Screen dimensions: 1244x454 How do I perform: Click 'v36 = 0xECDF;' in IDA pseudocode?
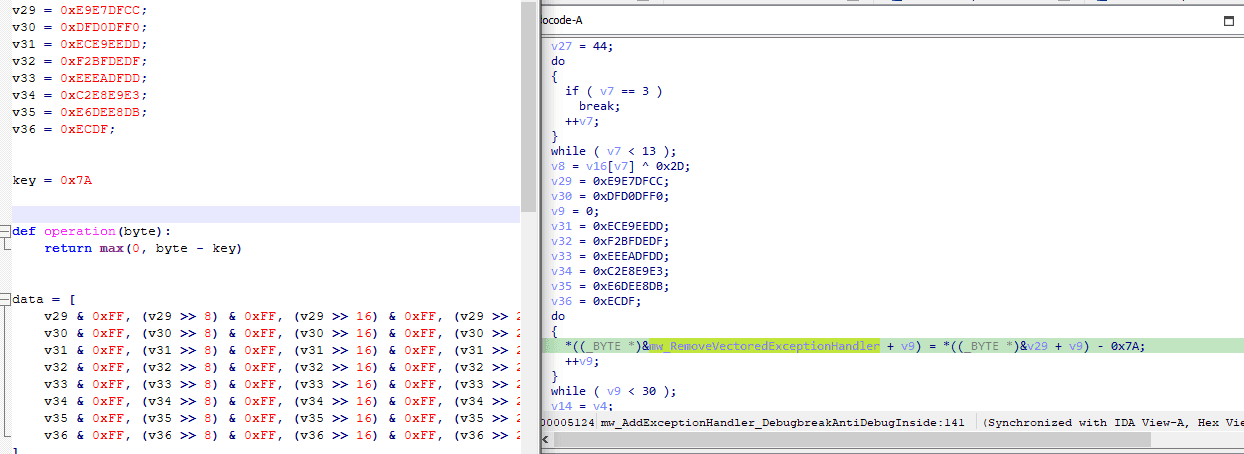point(597,301)
